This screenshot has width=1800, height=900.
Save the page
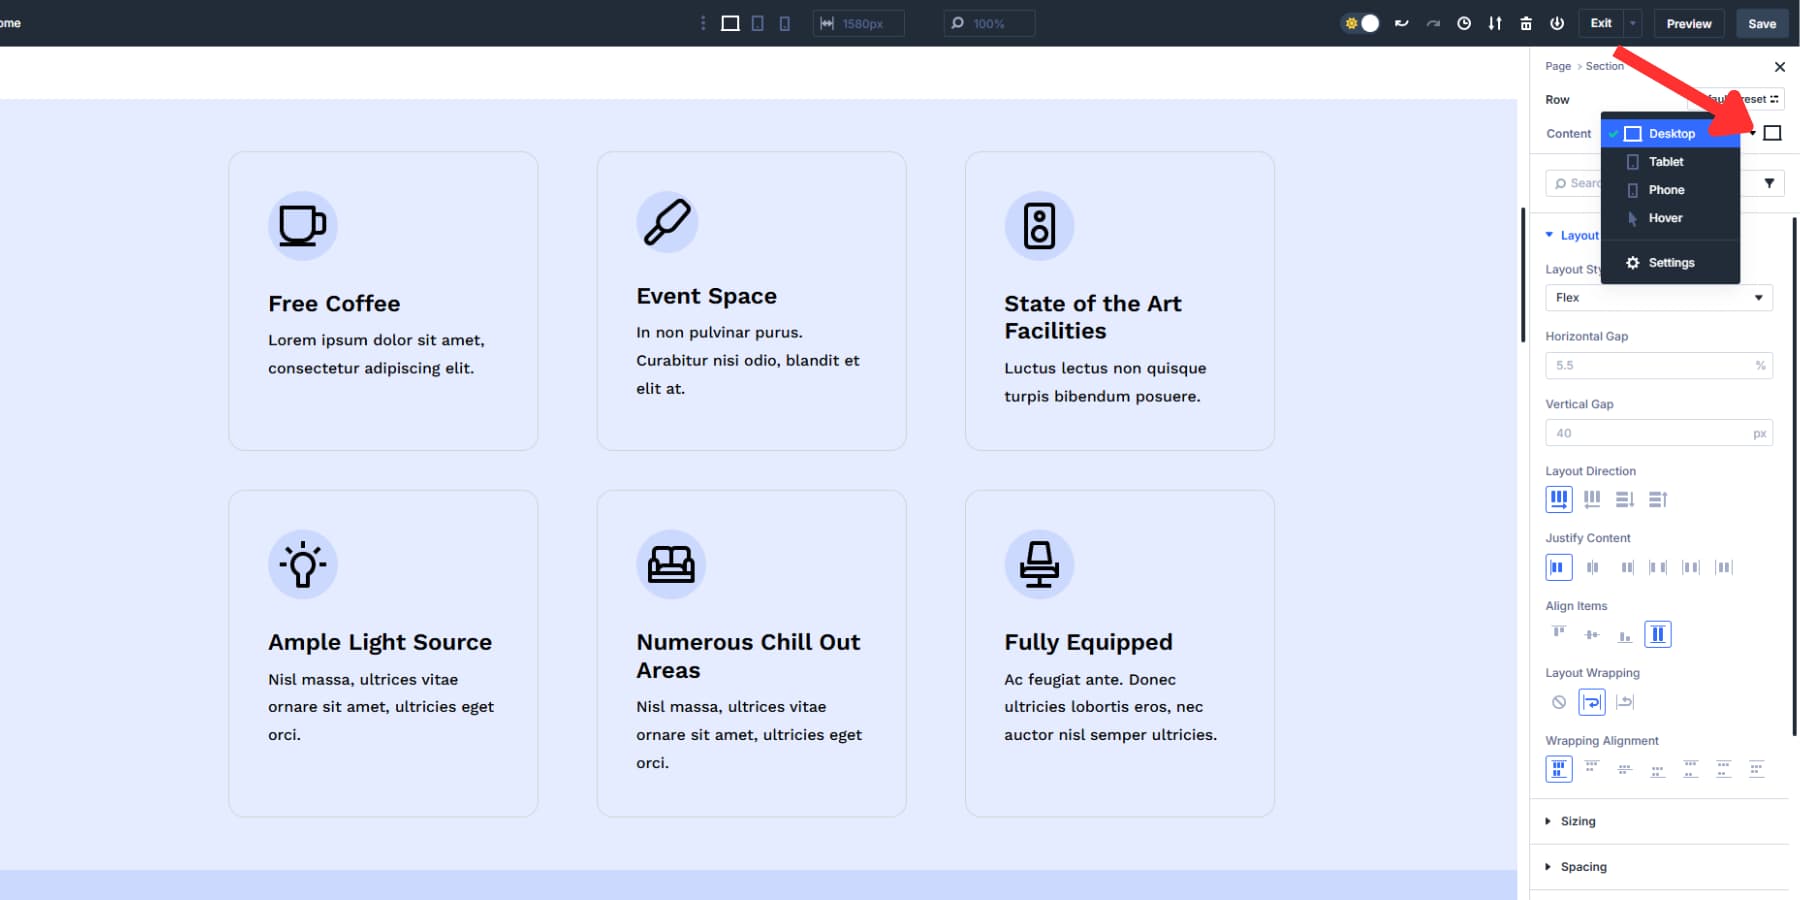tap(1762, 23)
